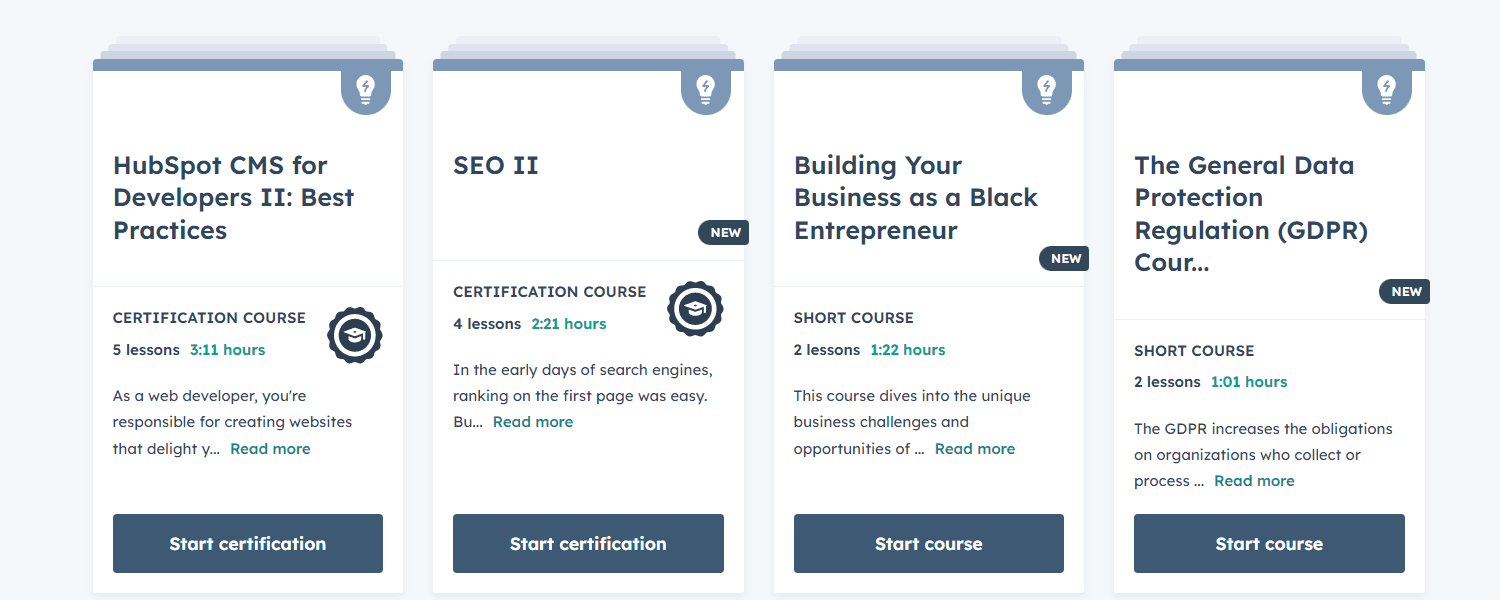
Task: Click lightbulb icon on SEO II card
Action: [x=706, y=90]
